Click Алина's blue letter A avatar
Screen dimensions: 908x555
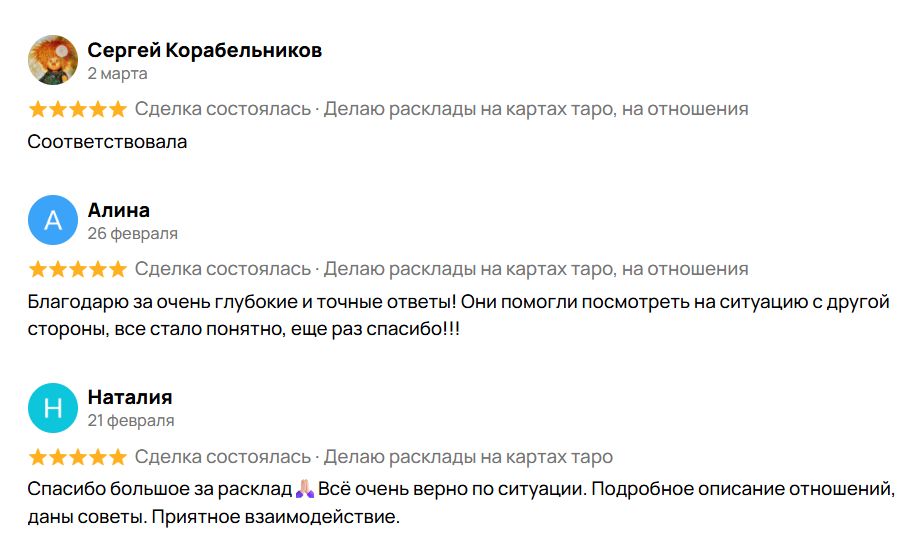pos(53,220)
